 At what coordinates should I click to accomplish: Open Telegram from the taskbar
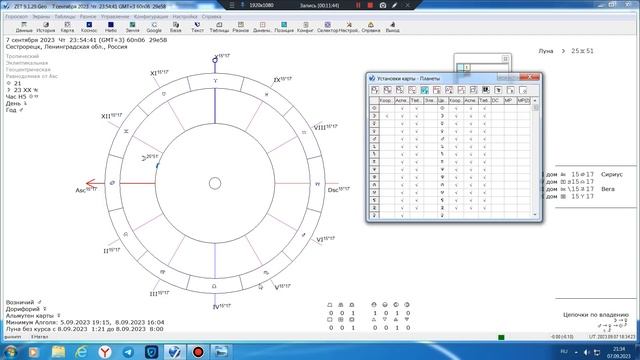click(x=128, y=352)
